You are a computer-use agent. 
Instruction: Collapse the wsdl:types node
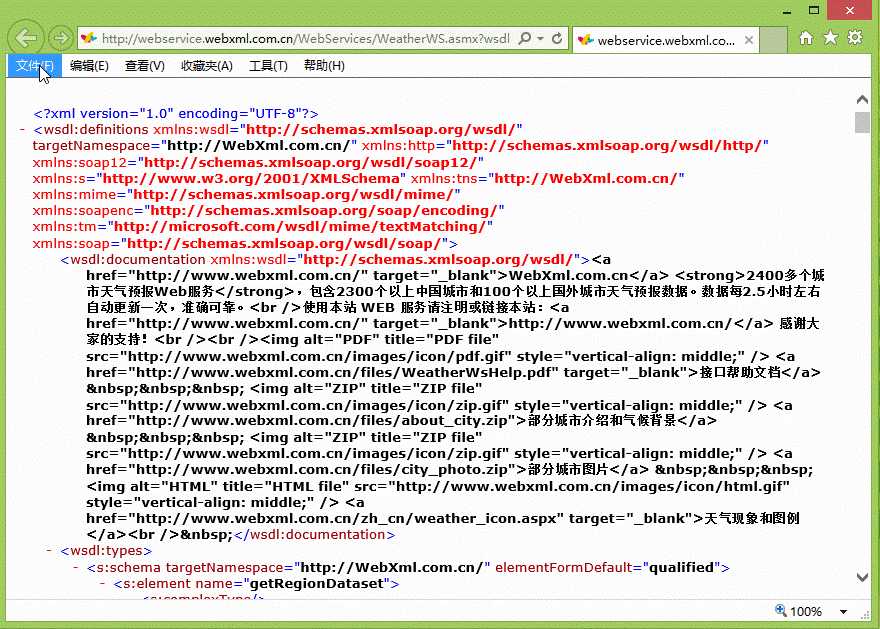click(x=49, y=551)
